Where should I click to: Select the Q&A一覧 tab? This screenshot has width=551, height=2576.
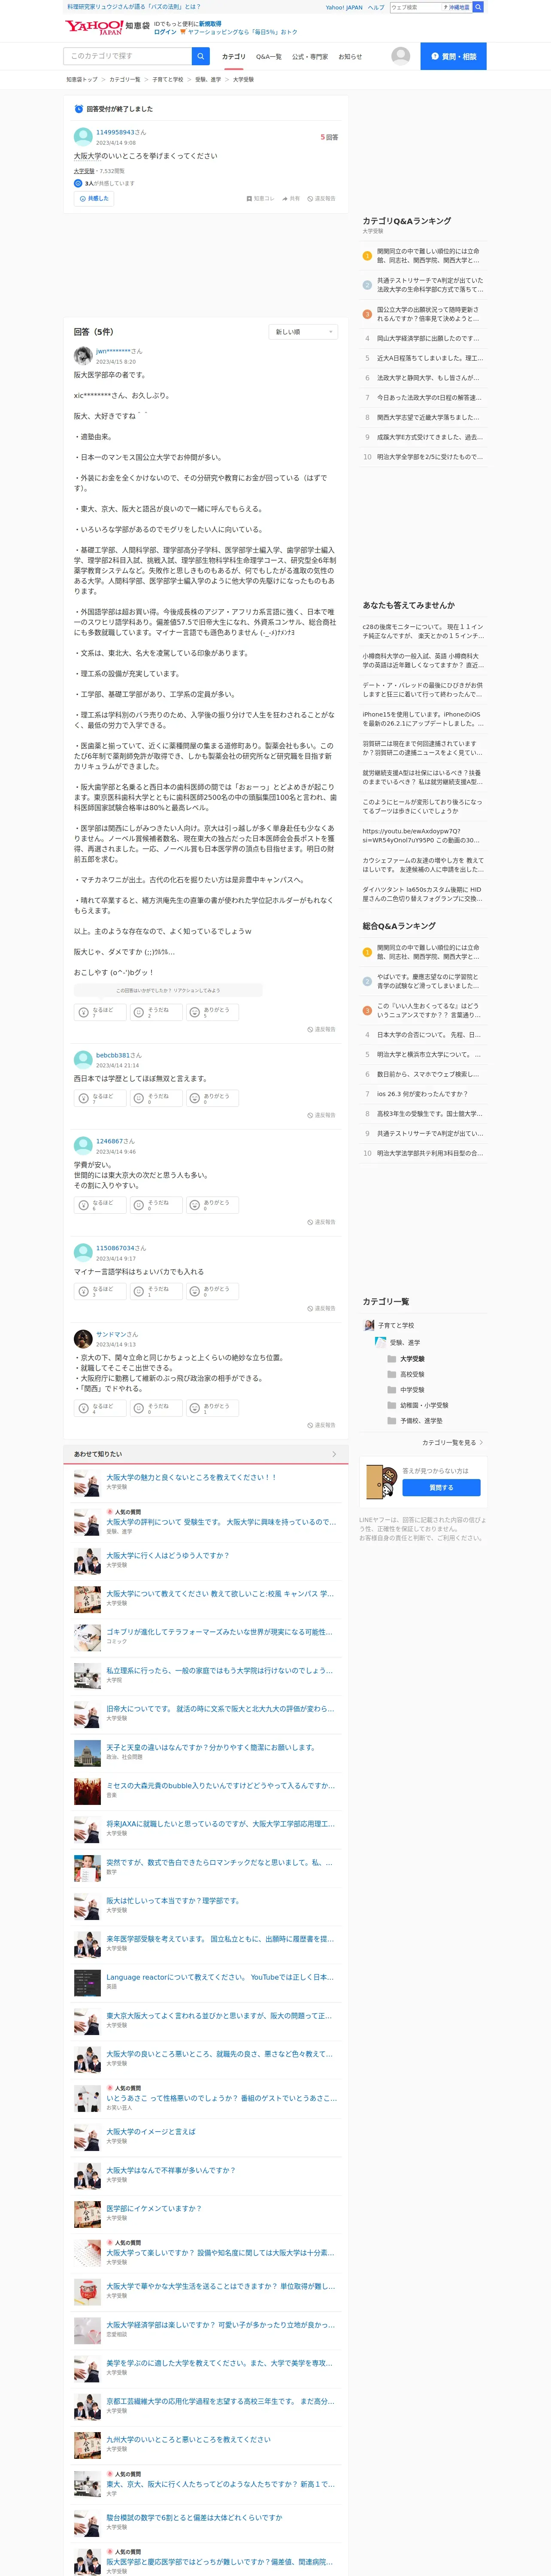click(x=269, y=57)
